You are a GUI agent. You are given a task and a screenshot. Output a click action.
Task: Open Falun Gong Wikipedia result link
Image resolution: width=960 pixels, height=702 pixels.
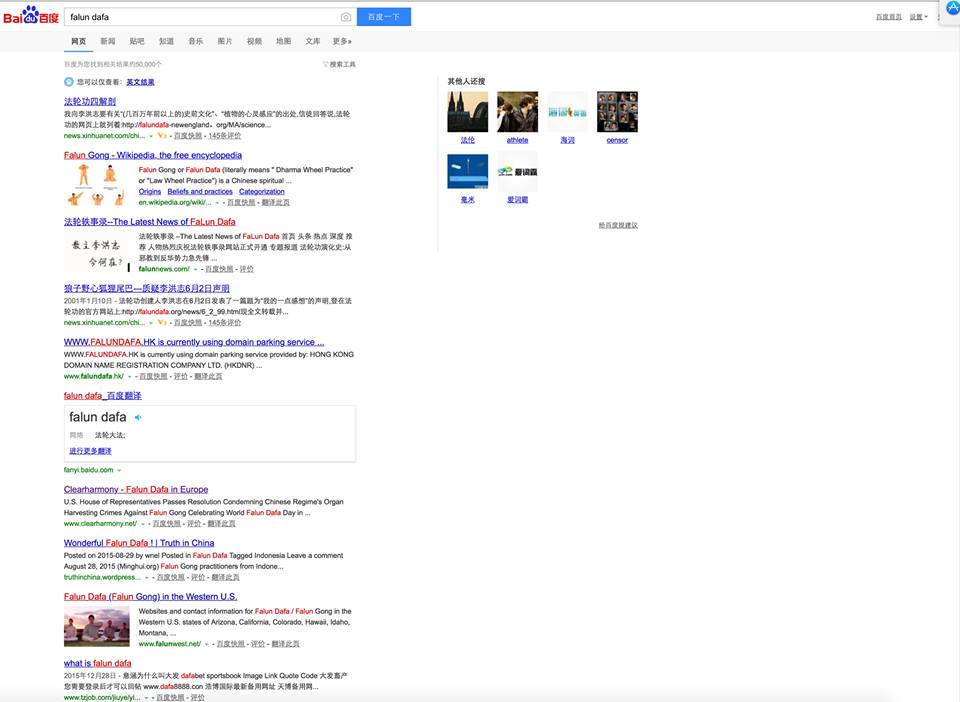[152, 155]
